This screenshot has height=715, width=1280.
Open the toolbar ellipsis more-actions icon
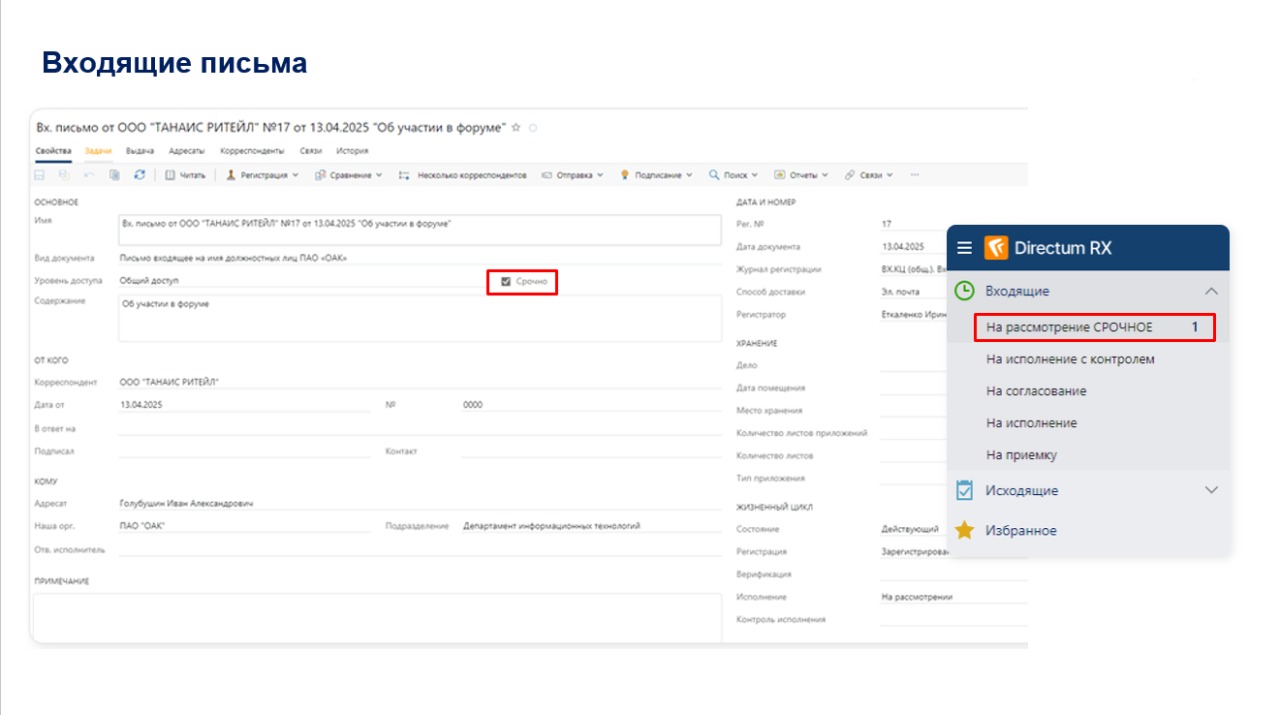(x=914, y=175)
